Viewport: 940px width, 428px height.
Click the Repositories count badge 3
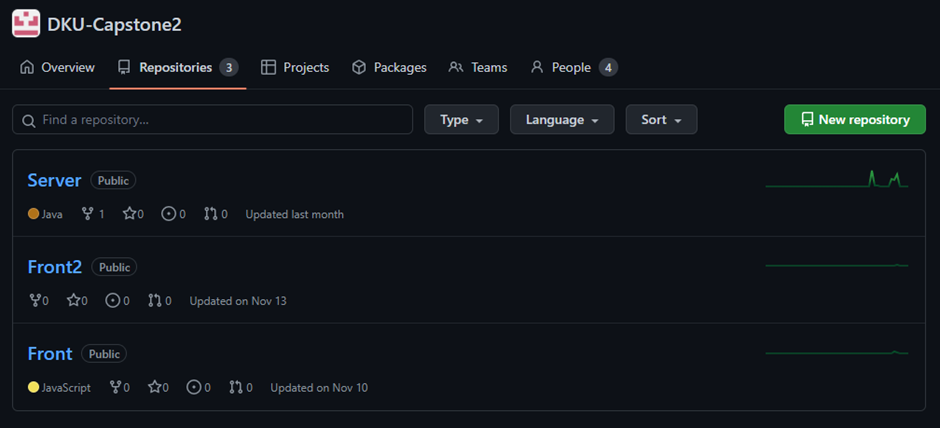coord(229,68)
